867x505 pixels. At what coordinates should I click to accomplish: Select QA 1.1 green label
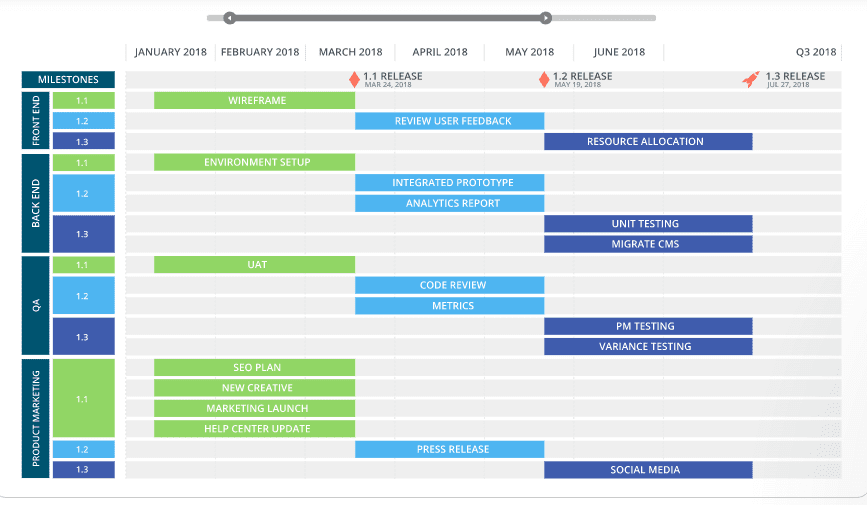[x=83, y=265]
